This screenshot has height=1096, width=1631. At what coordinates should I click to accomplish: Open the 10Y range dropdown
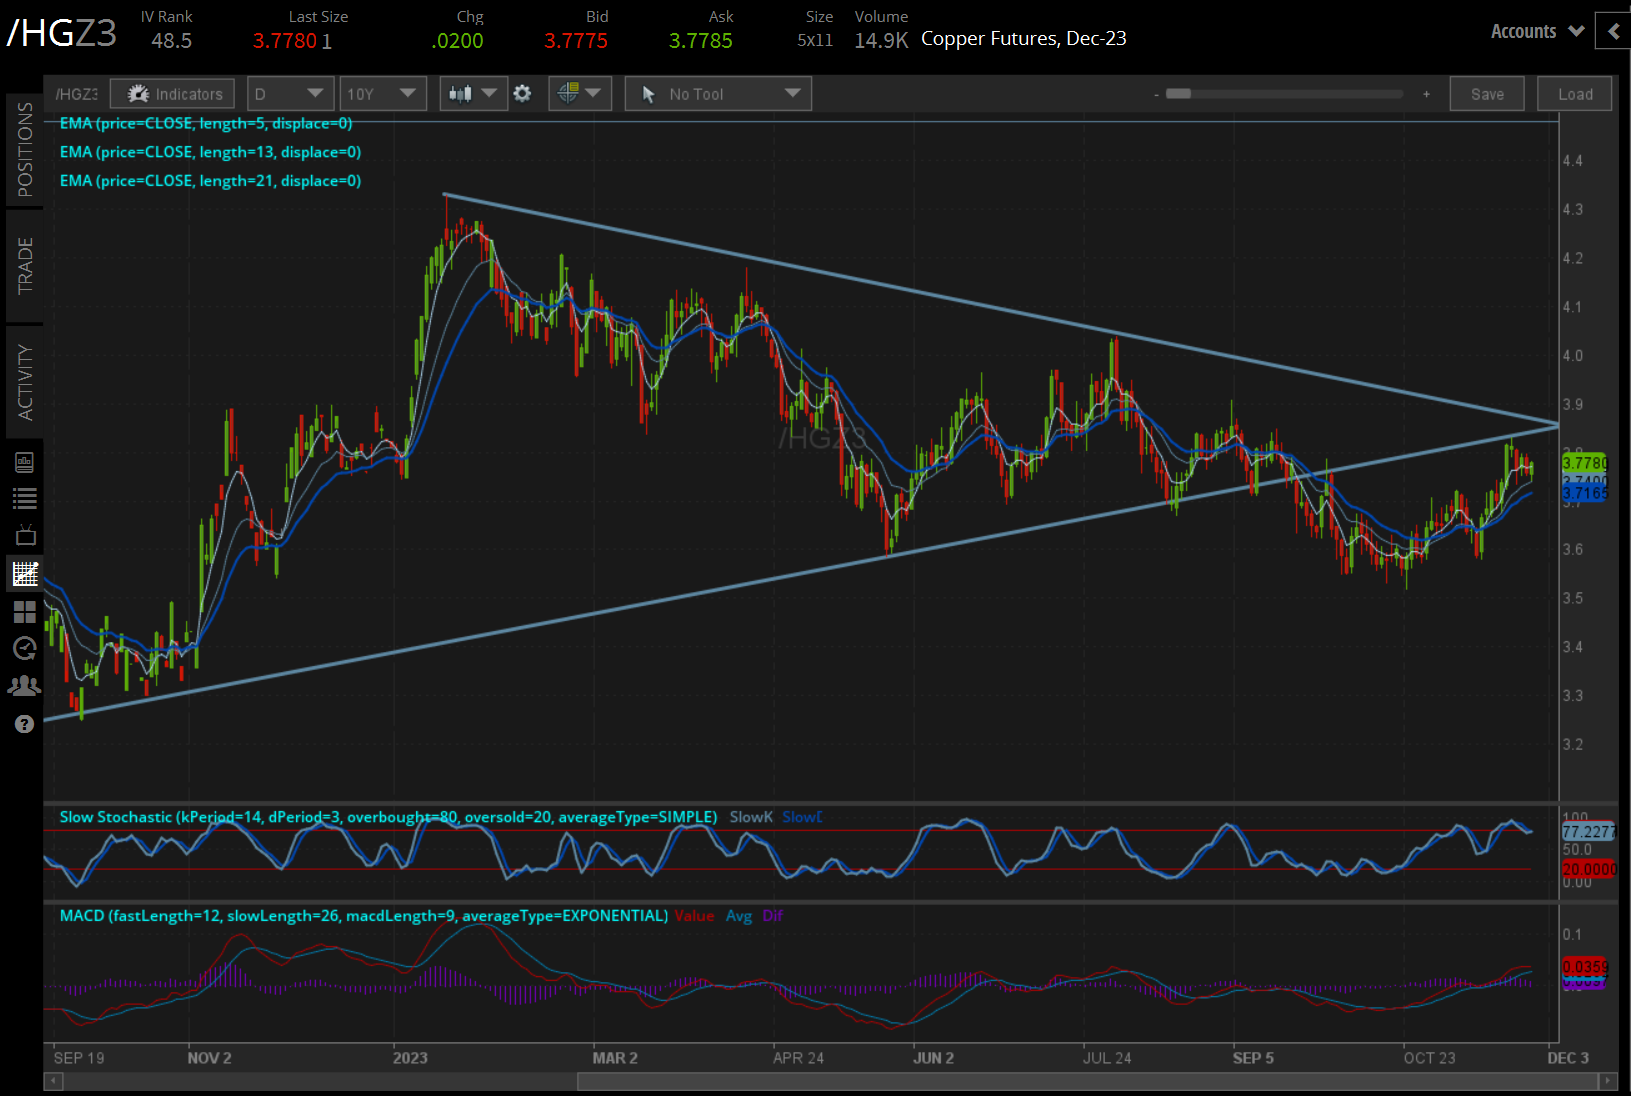pyautogui.click(x=382, y=94)
